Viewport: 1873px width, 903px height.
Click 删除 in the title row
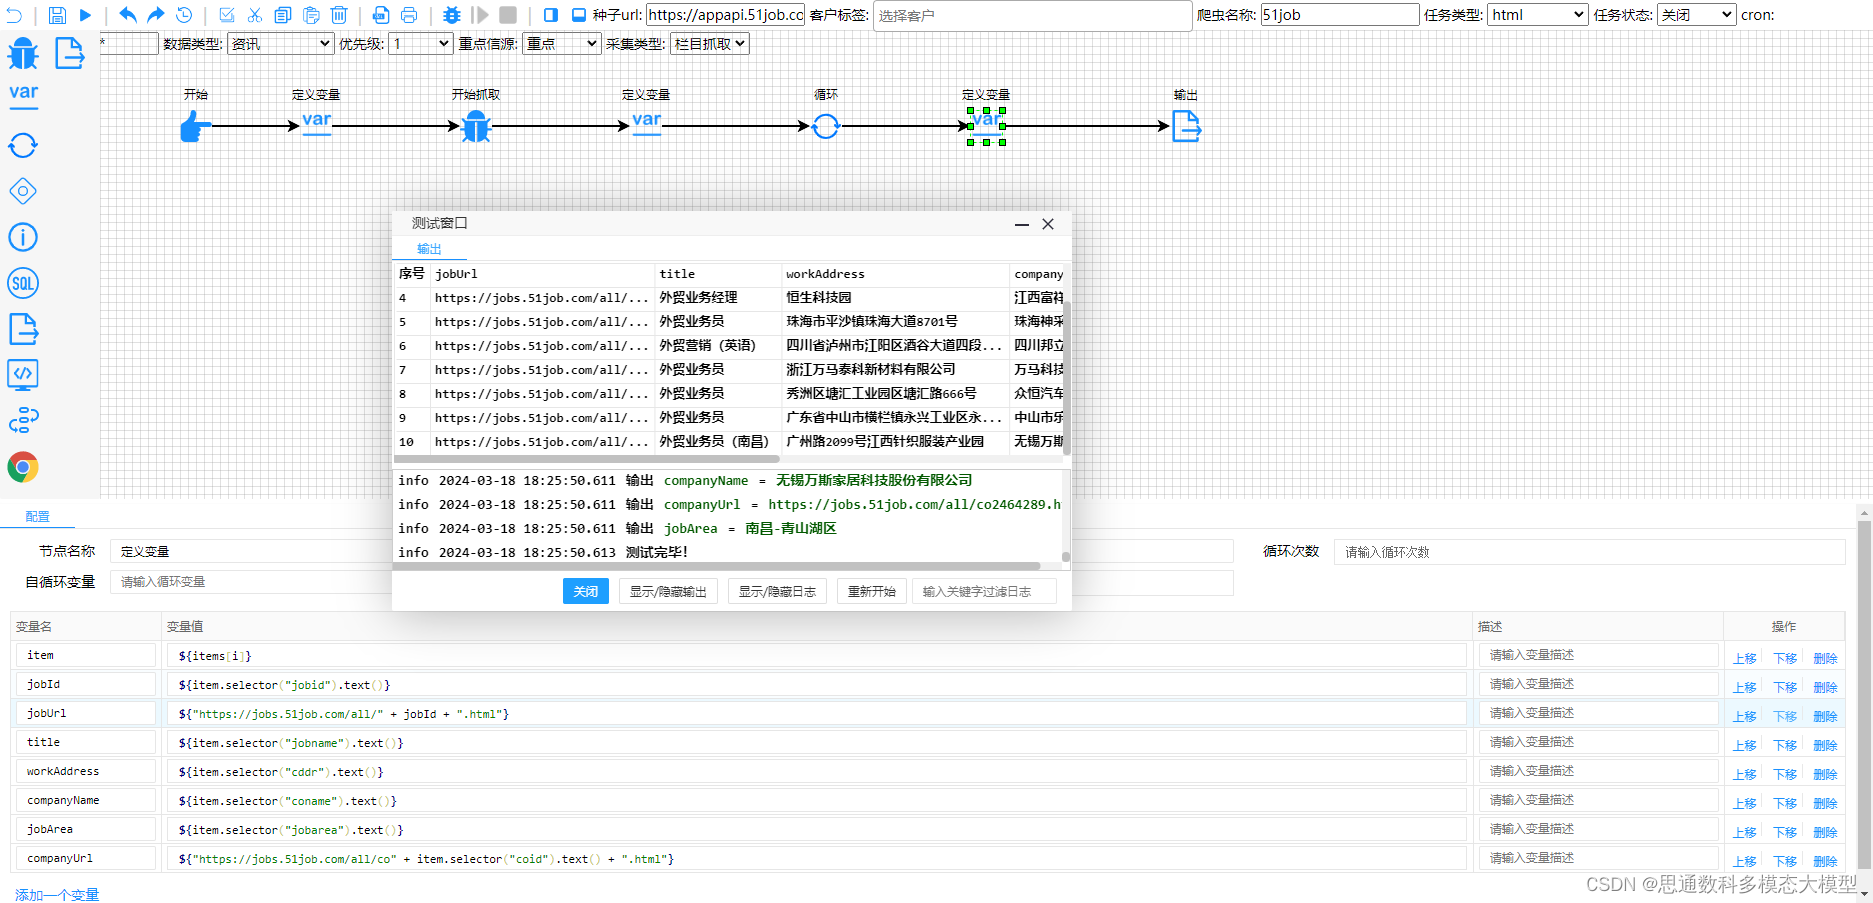click(x=1825, y=745)
